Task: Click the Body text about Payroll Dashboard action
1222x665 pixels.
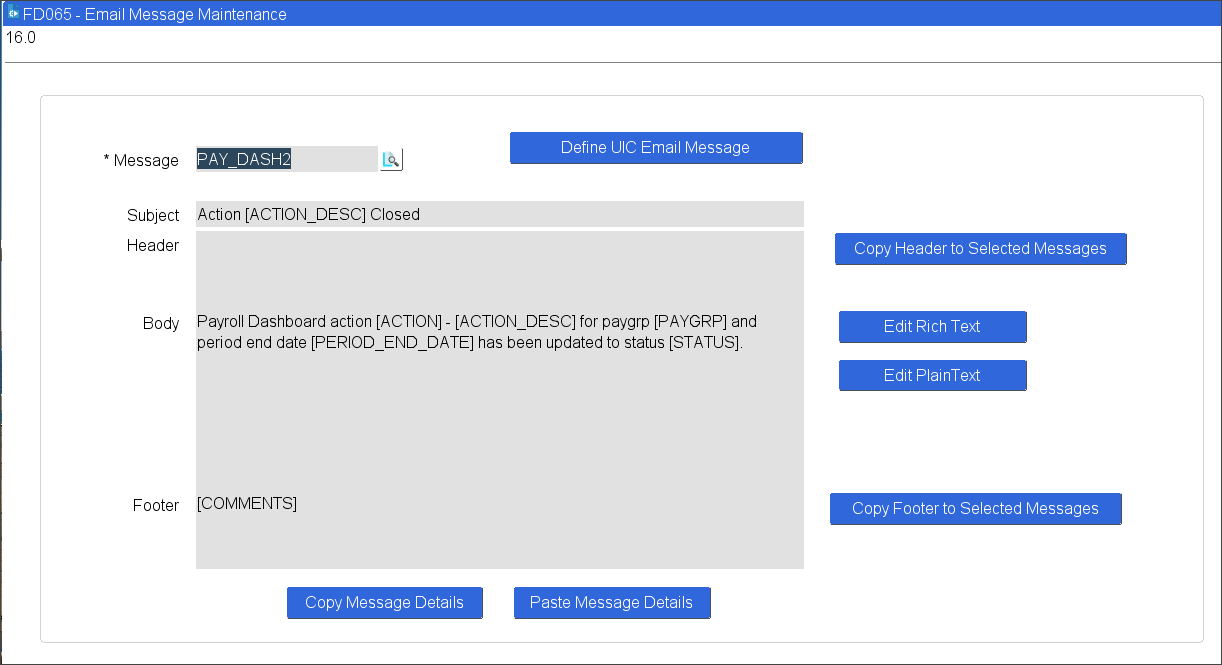Action: [x=476, y=332]
